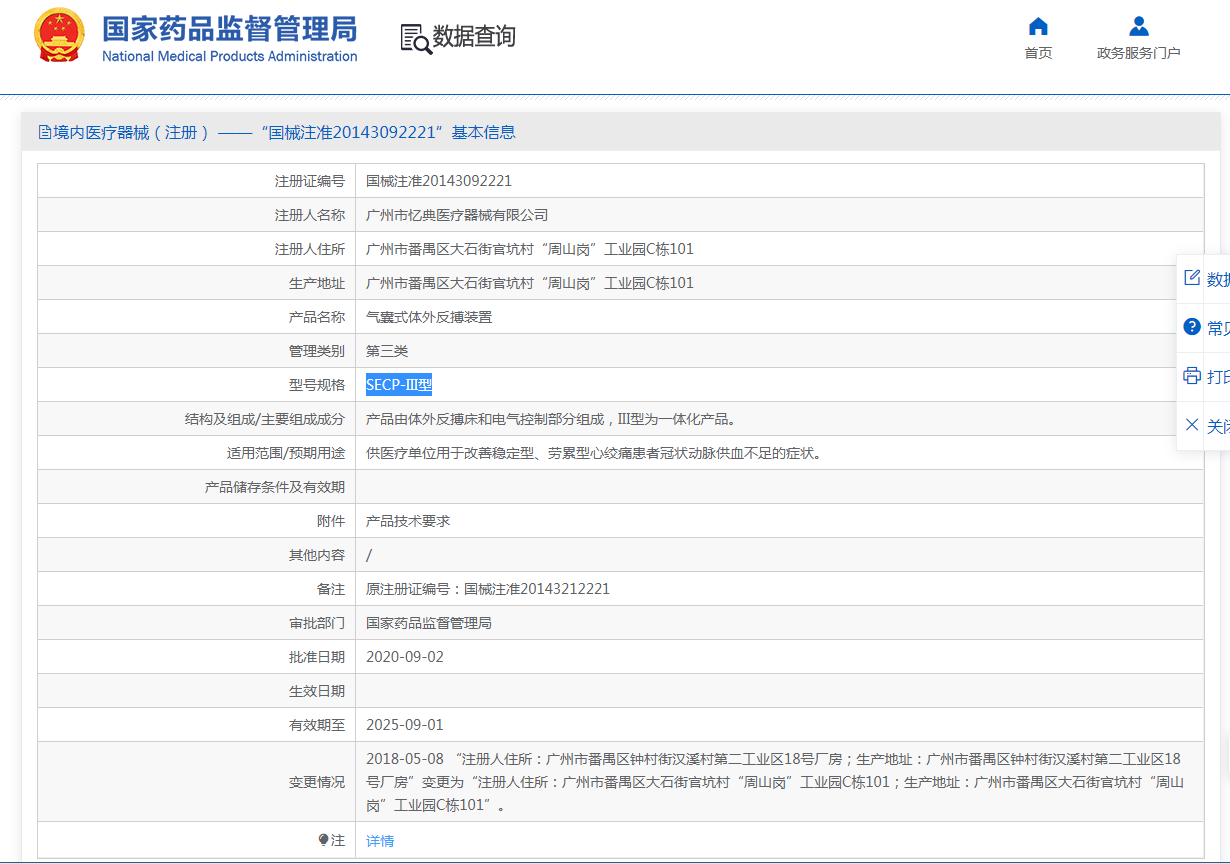Click the printer icon in side panel
The height and width of the screenshot is (864, 1230).
click(x=1191, y=376)
